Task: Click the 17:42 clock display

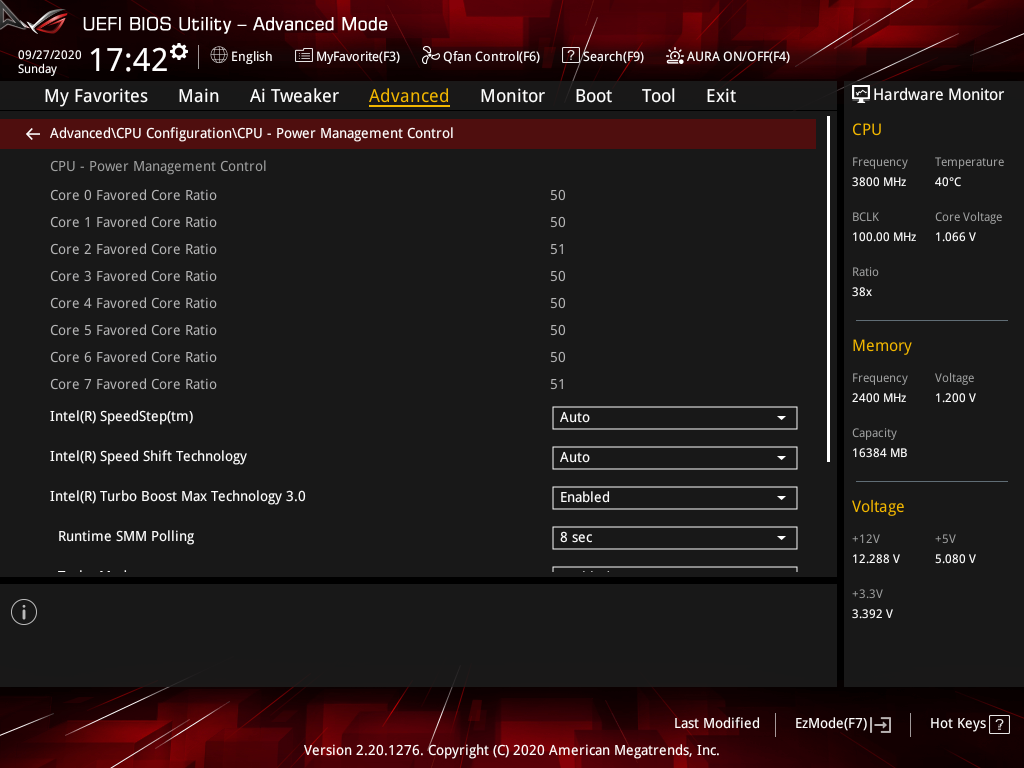Action: point(129,59)
